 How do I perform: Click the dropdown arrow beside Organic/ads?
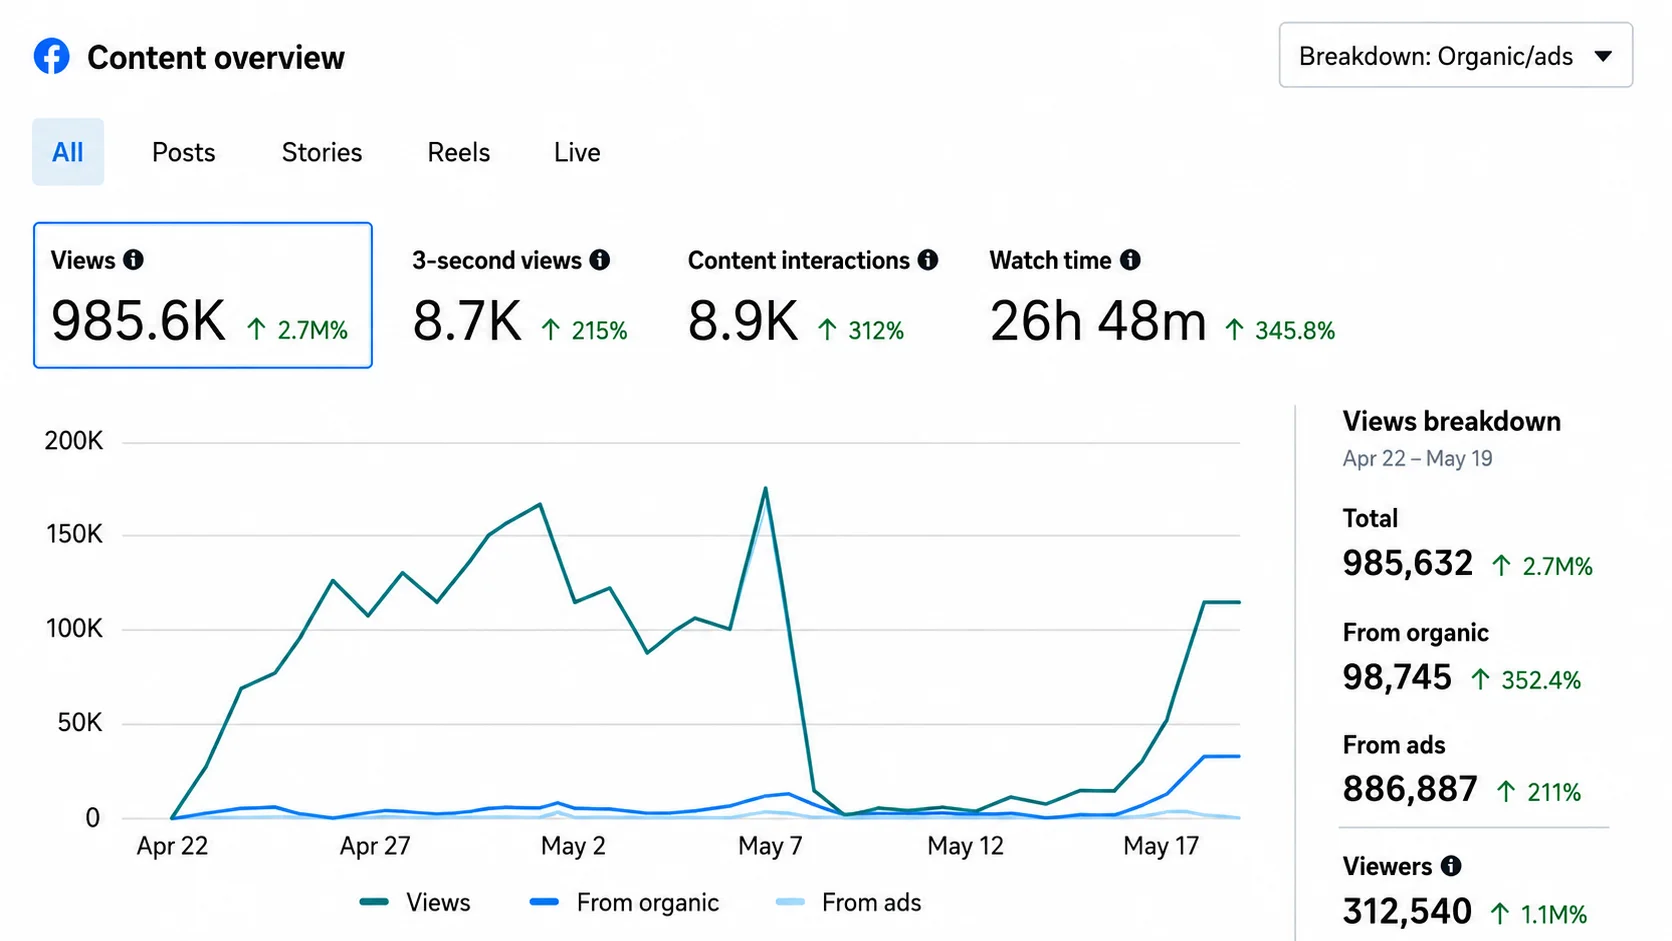pyautogui.click(x=1603, y=57)
